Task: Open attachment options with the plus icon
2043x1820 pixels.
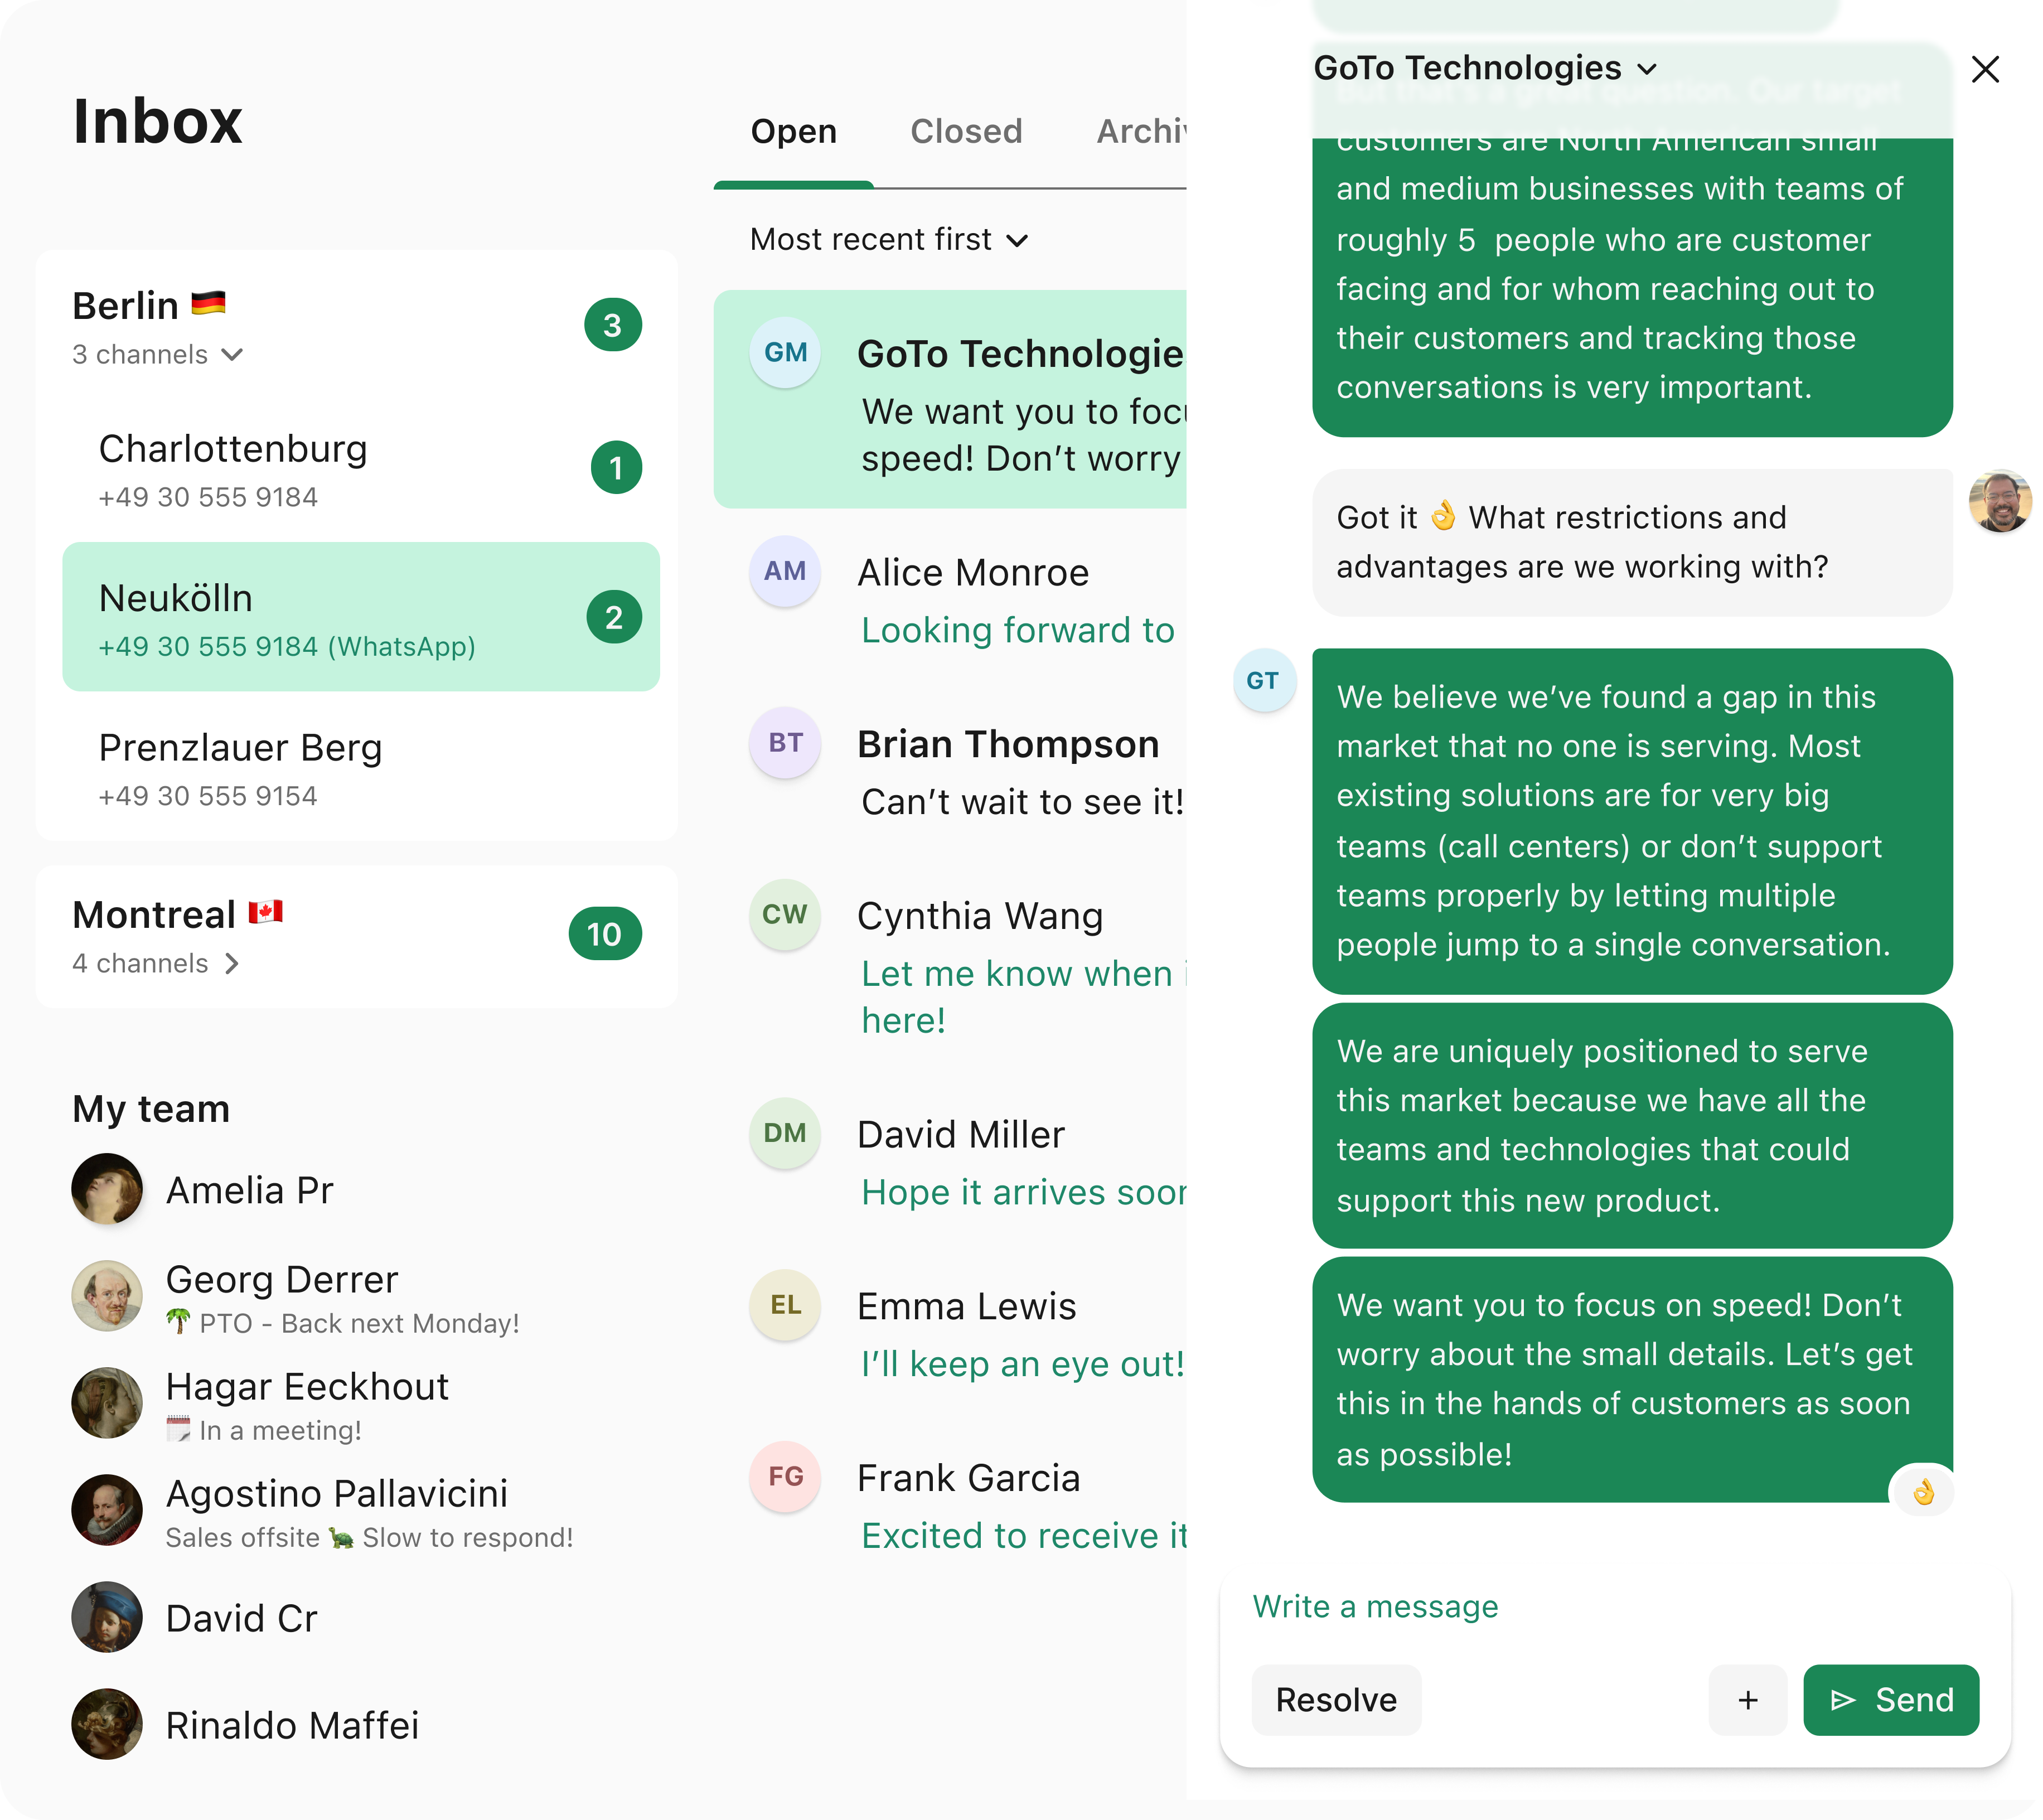Action: click(1747, 1700)
